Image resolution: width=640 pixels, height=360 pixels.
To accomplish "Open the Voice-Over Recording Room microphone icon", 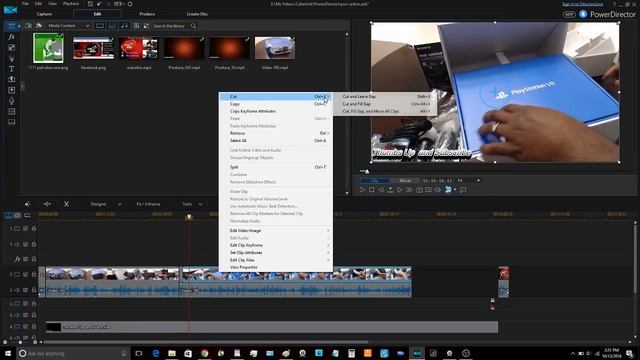I will pyautogui.click(x=11, y=100).
